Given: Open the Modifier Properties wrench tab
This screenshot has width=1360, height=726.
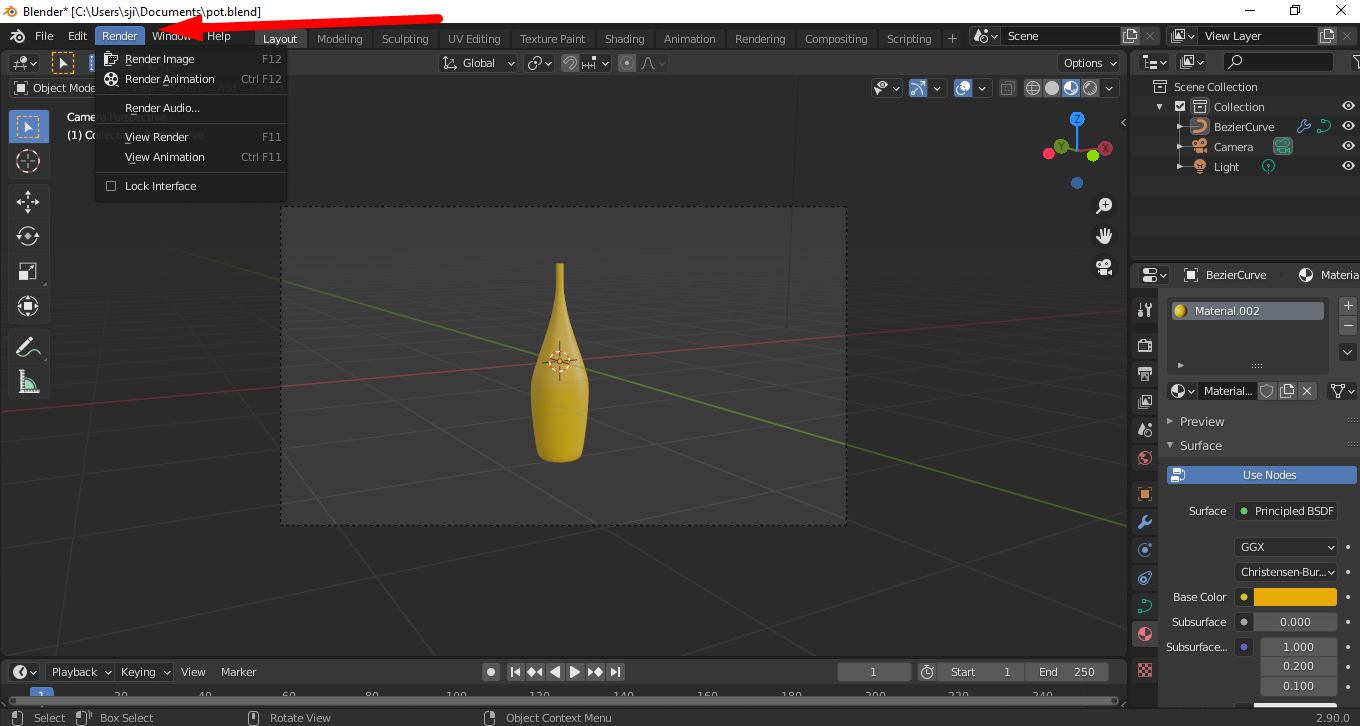Looking at the screenshot, I should click(x=1144, y=522).
